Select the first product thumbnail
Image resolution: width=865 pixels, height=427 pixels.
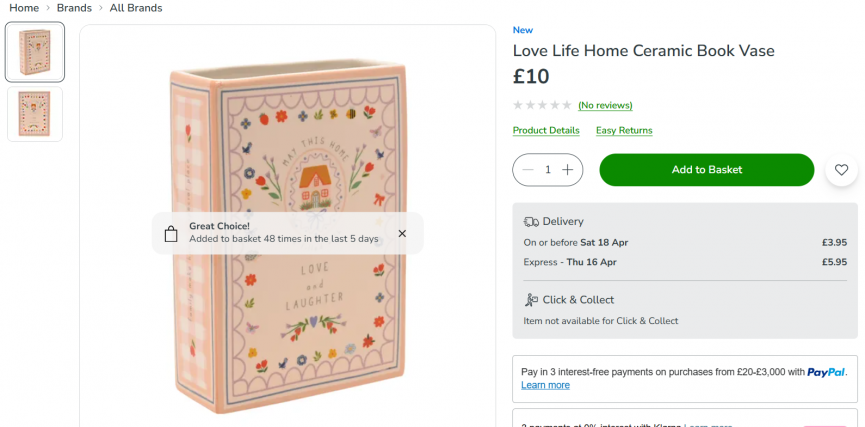click(x=35, y=52)
